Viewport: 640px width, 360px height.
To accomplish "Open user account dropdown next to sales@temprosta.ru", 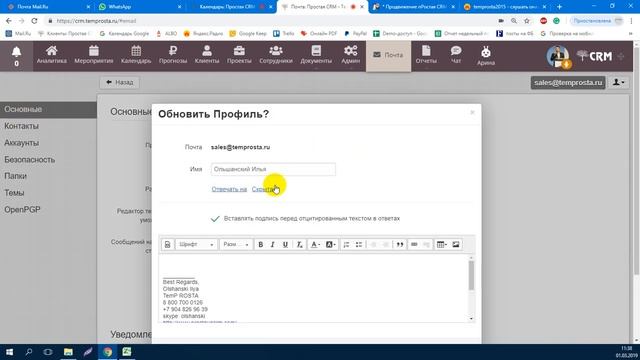I will click(x=618, y=82).
